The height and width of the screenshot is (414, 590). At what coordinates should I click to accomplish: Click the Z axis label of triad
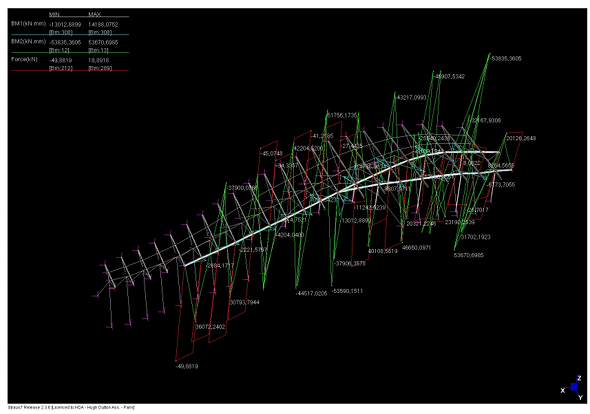pyautogui.click(x=579, y=378)
